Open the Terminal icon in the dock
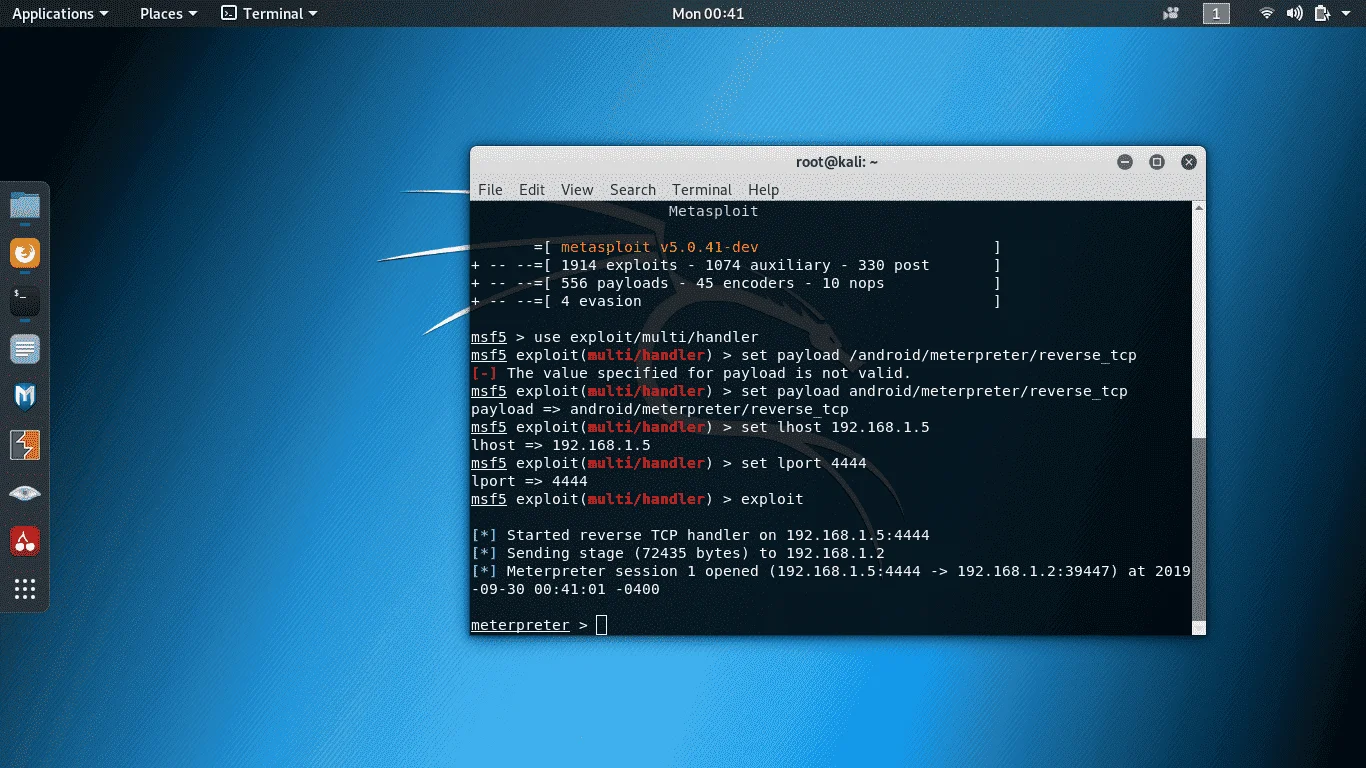This screenshot has width=1366, height=768. click(25, 301)
